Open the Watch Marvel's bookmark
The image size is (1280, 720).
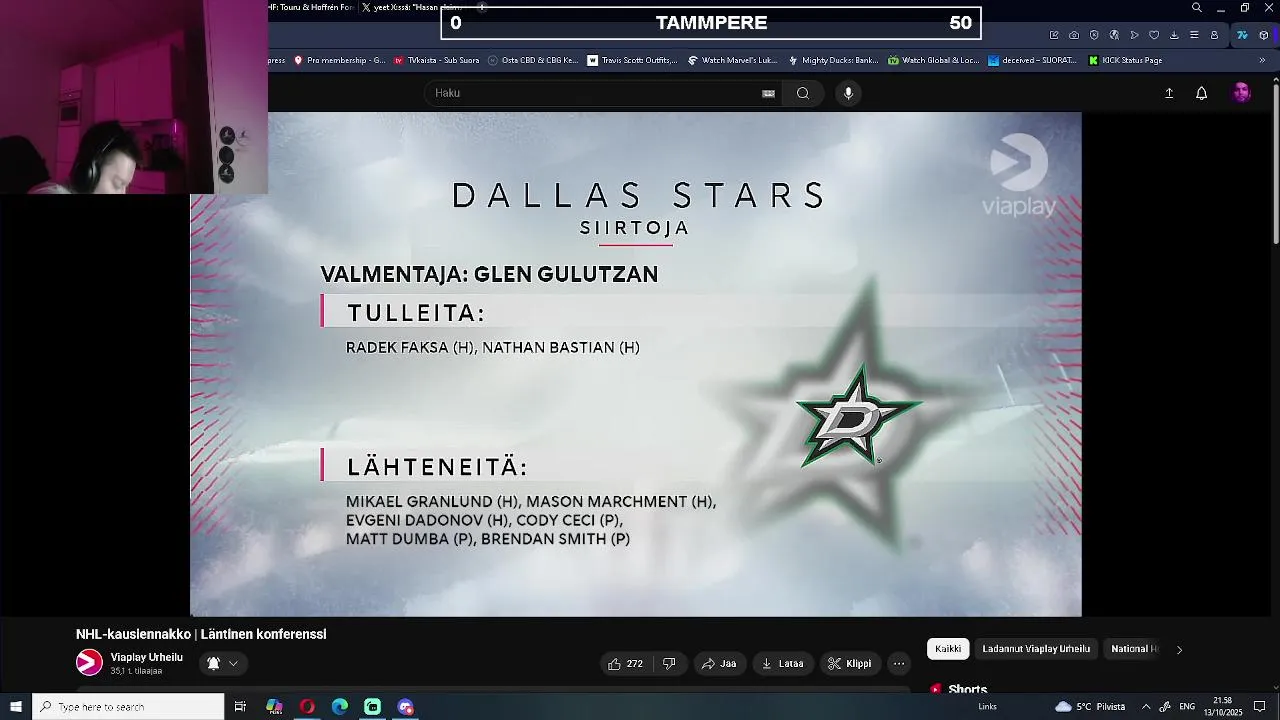pos(732,60)
